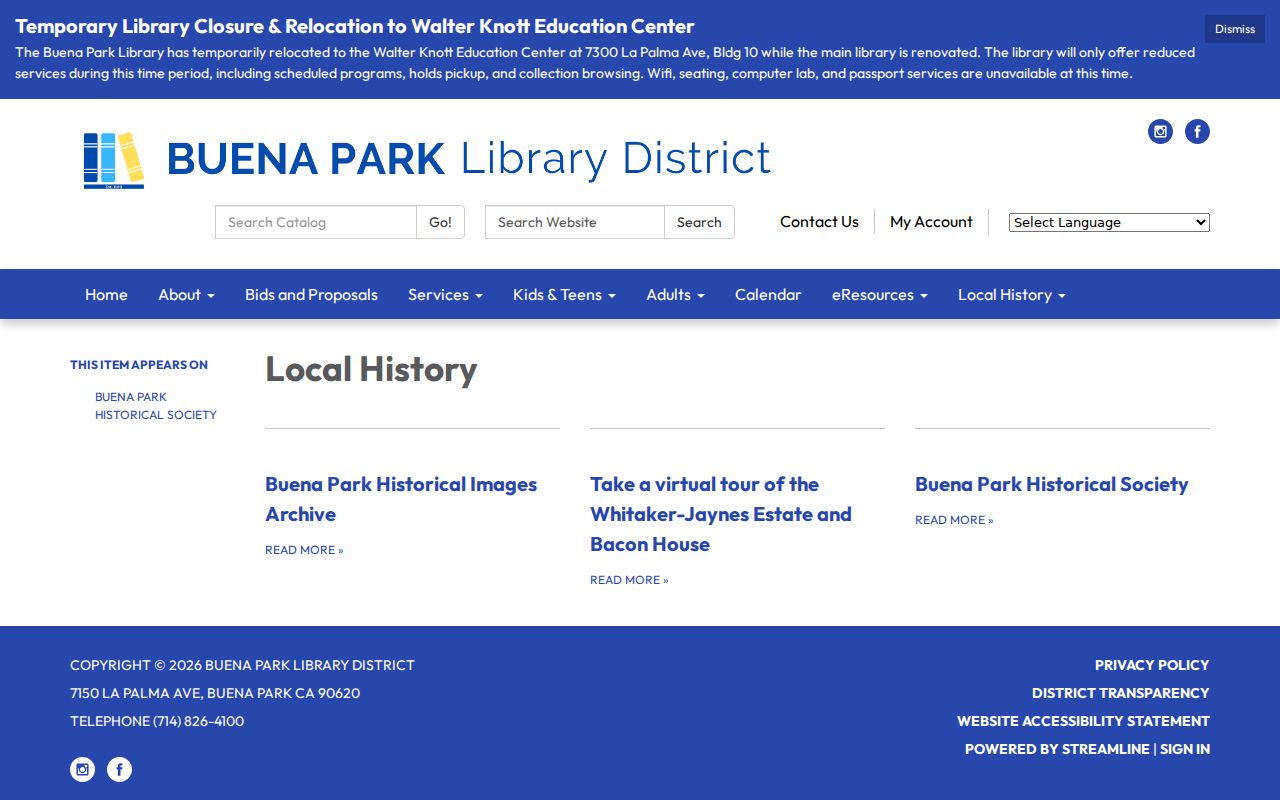Image resolution: width=1280 pixels, height=800 pixels.
Task: Click the Buena Park Library District title
Action: point(468,159)
